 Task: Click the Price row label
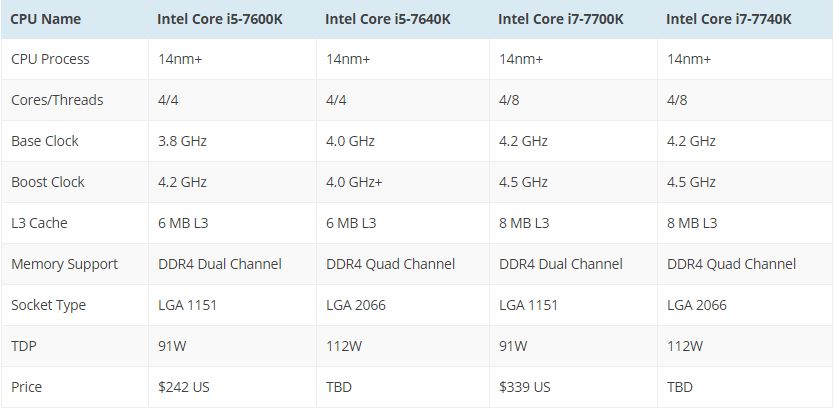27,387
